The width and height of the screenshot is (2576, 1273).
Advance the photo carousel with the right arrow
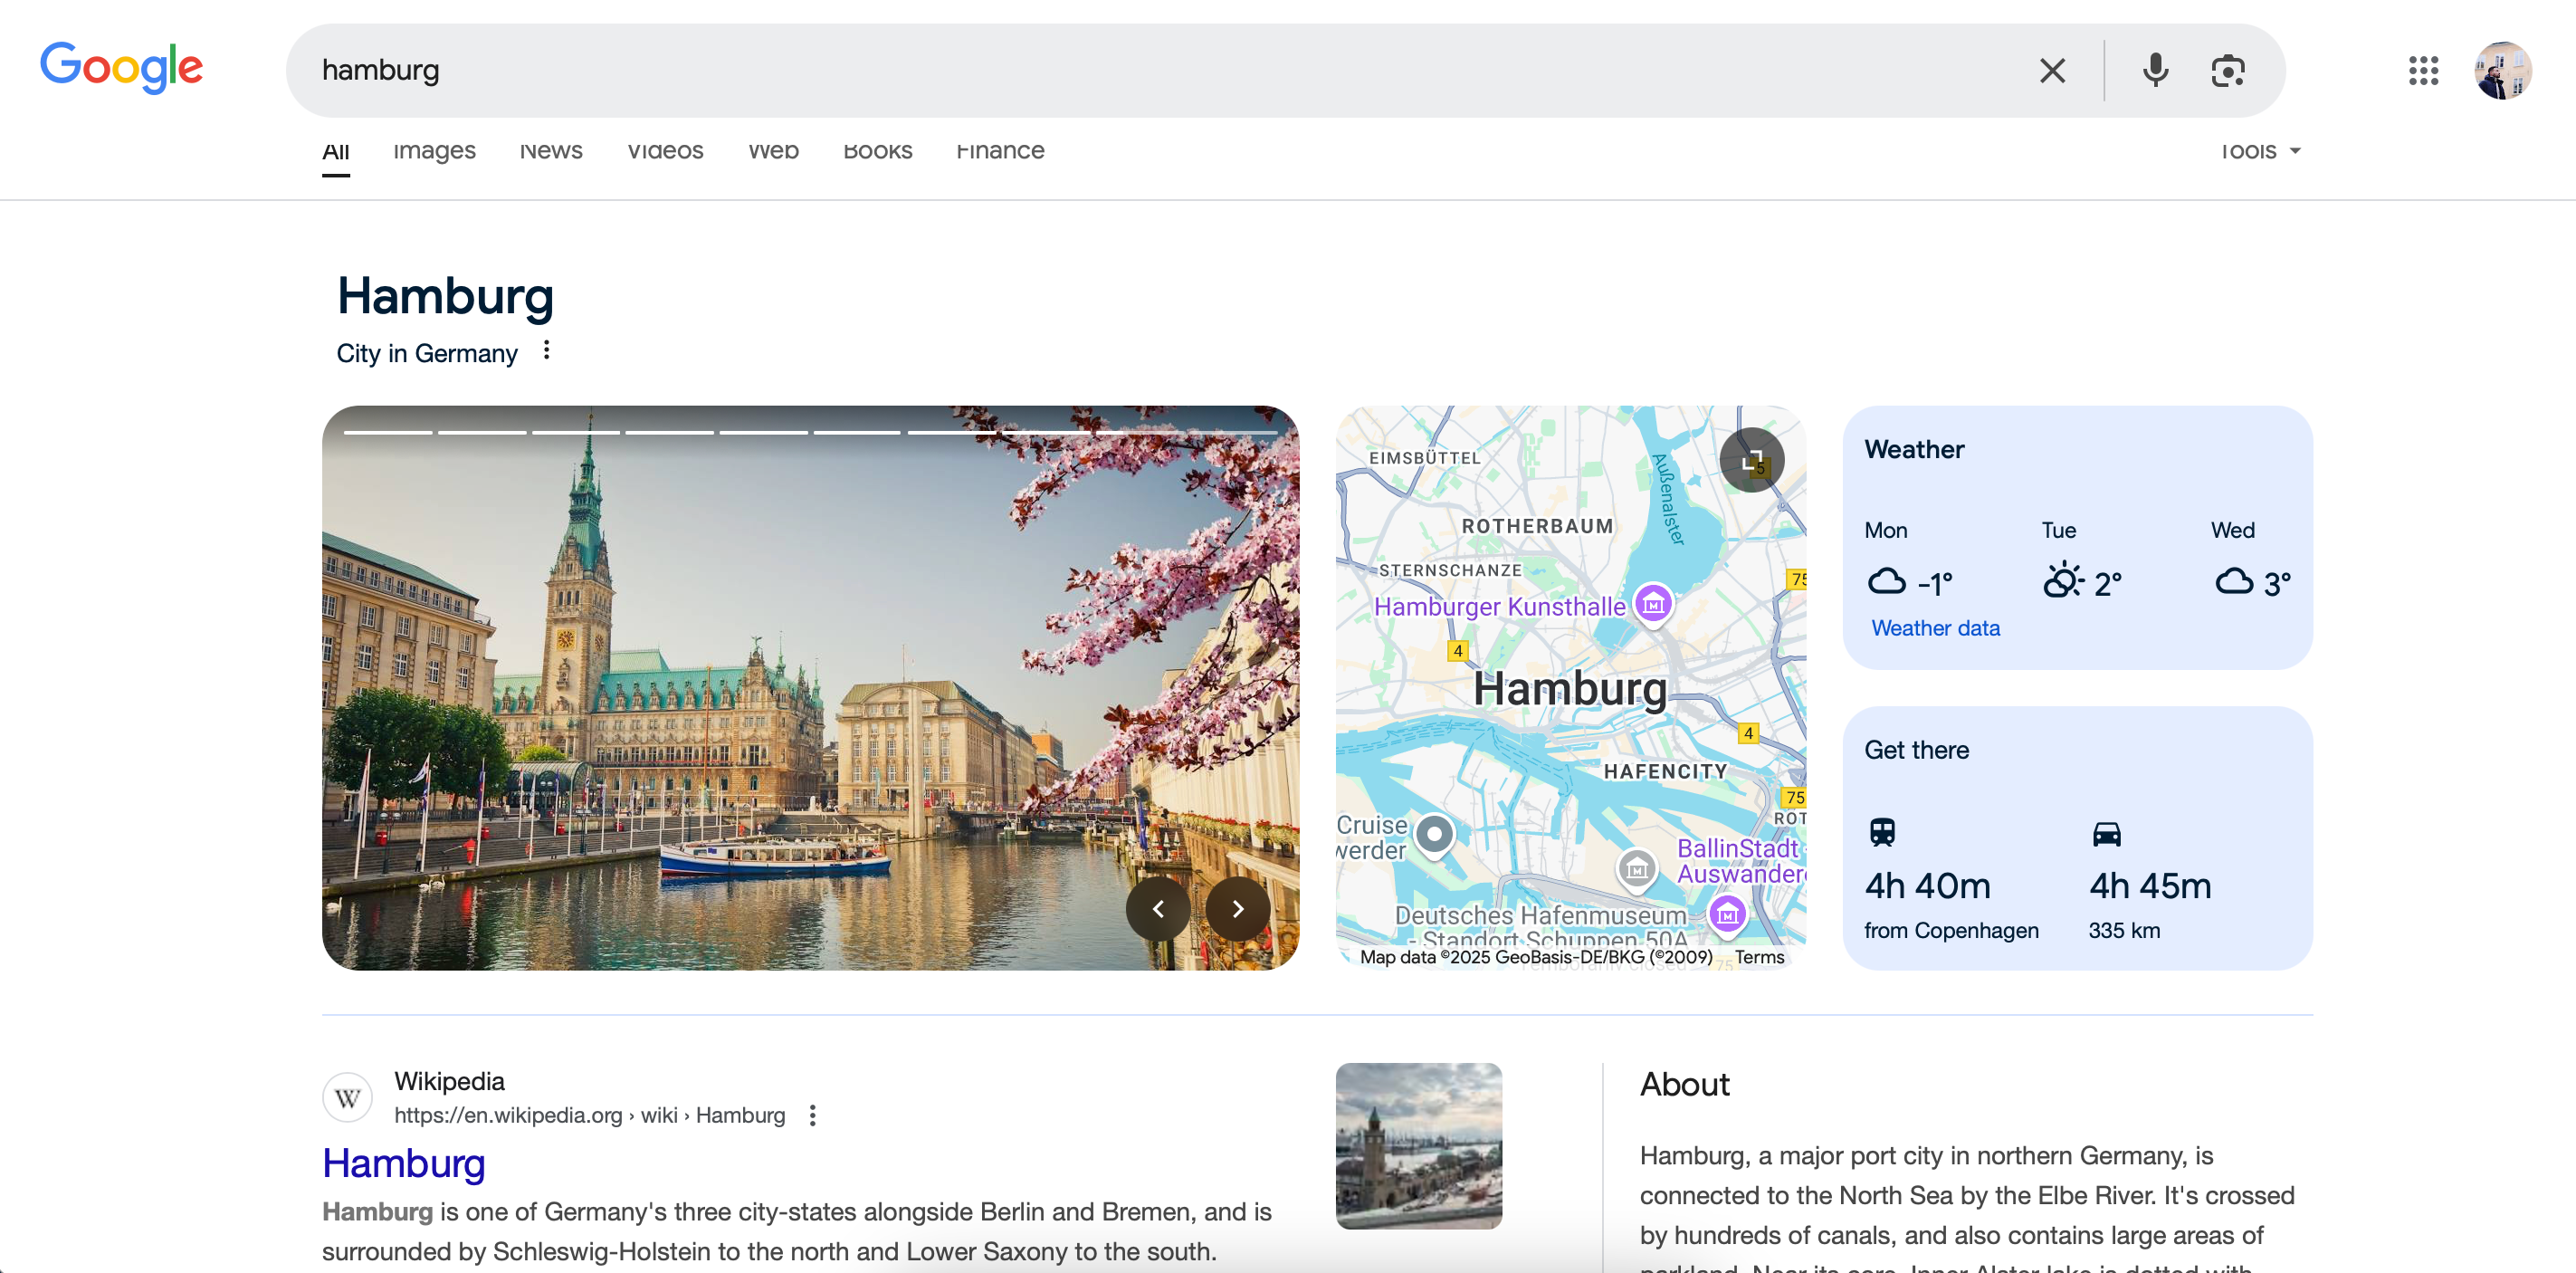(1237, 908)
